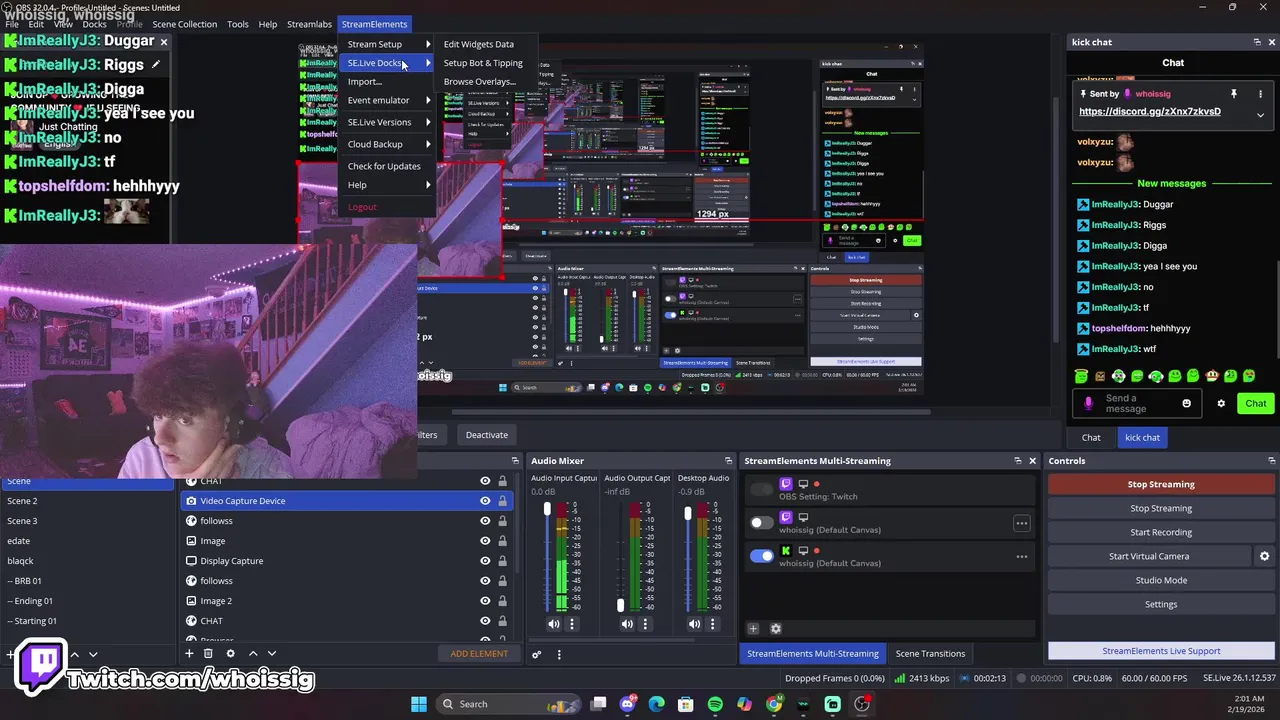Choose Edit Widgets Data
Image resolution: width=1280 pixels, height=720 pixels.
(x=484, y=44)
